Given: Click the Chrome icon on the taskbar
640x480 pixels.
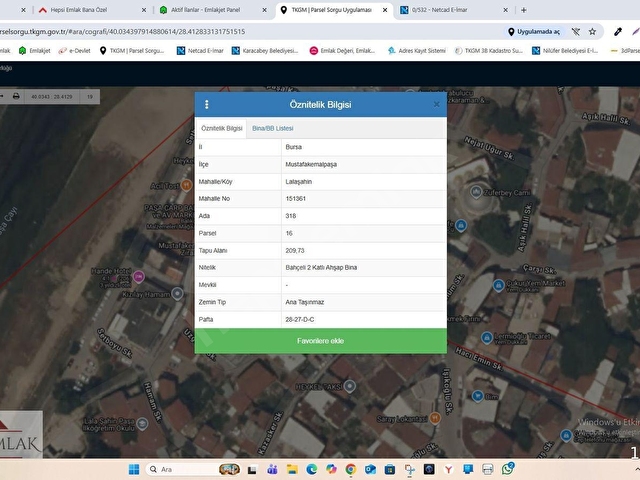Looking at the screenshot, I should pyautogui.click(x=351, y=469).
